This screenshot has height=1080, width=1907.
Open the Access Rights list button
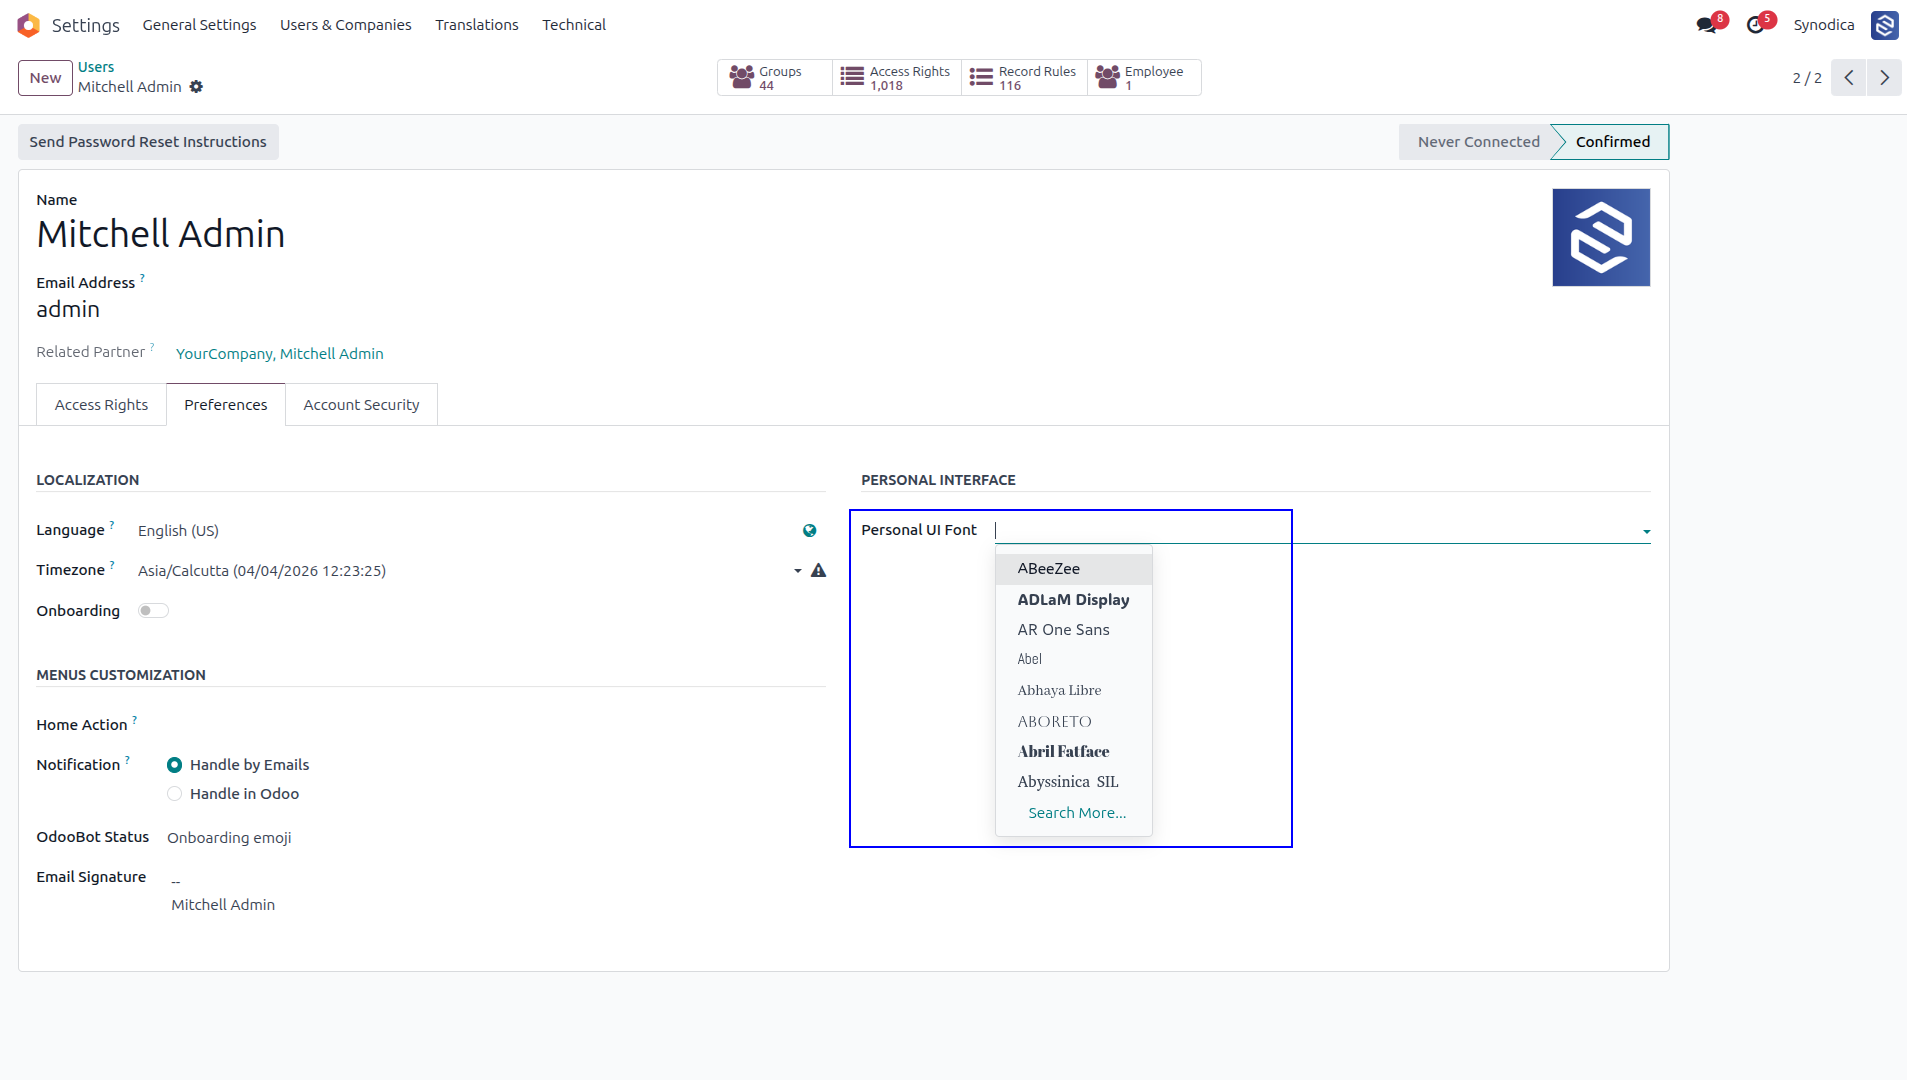tap(896, 78)
